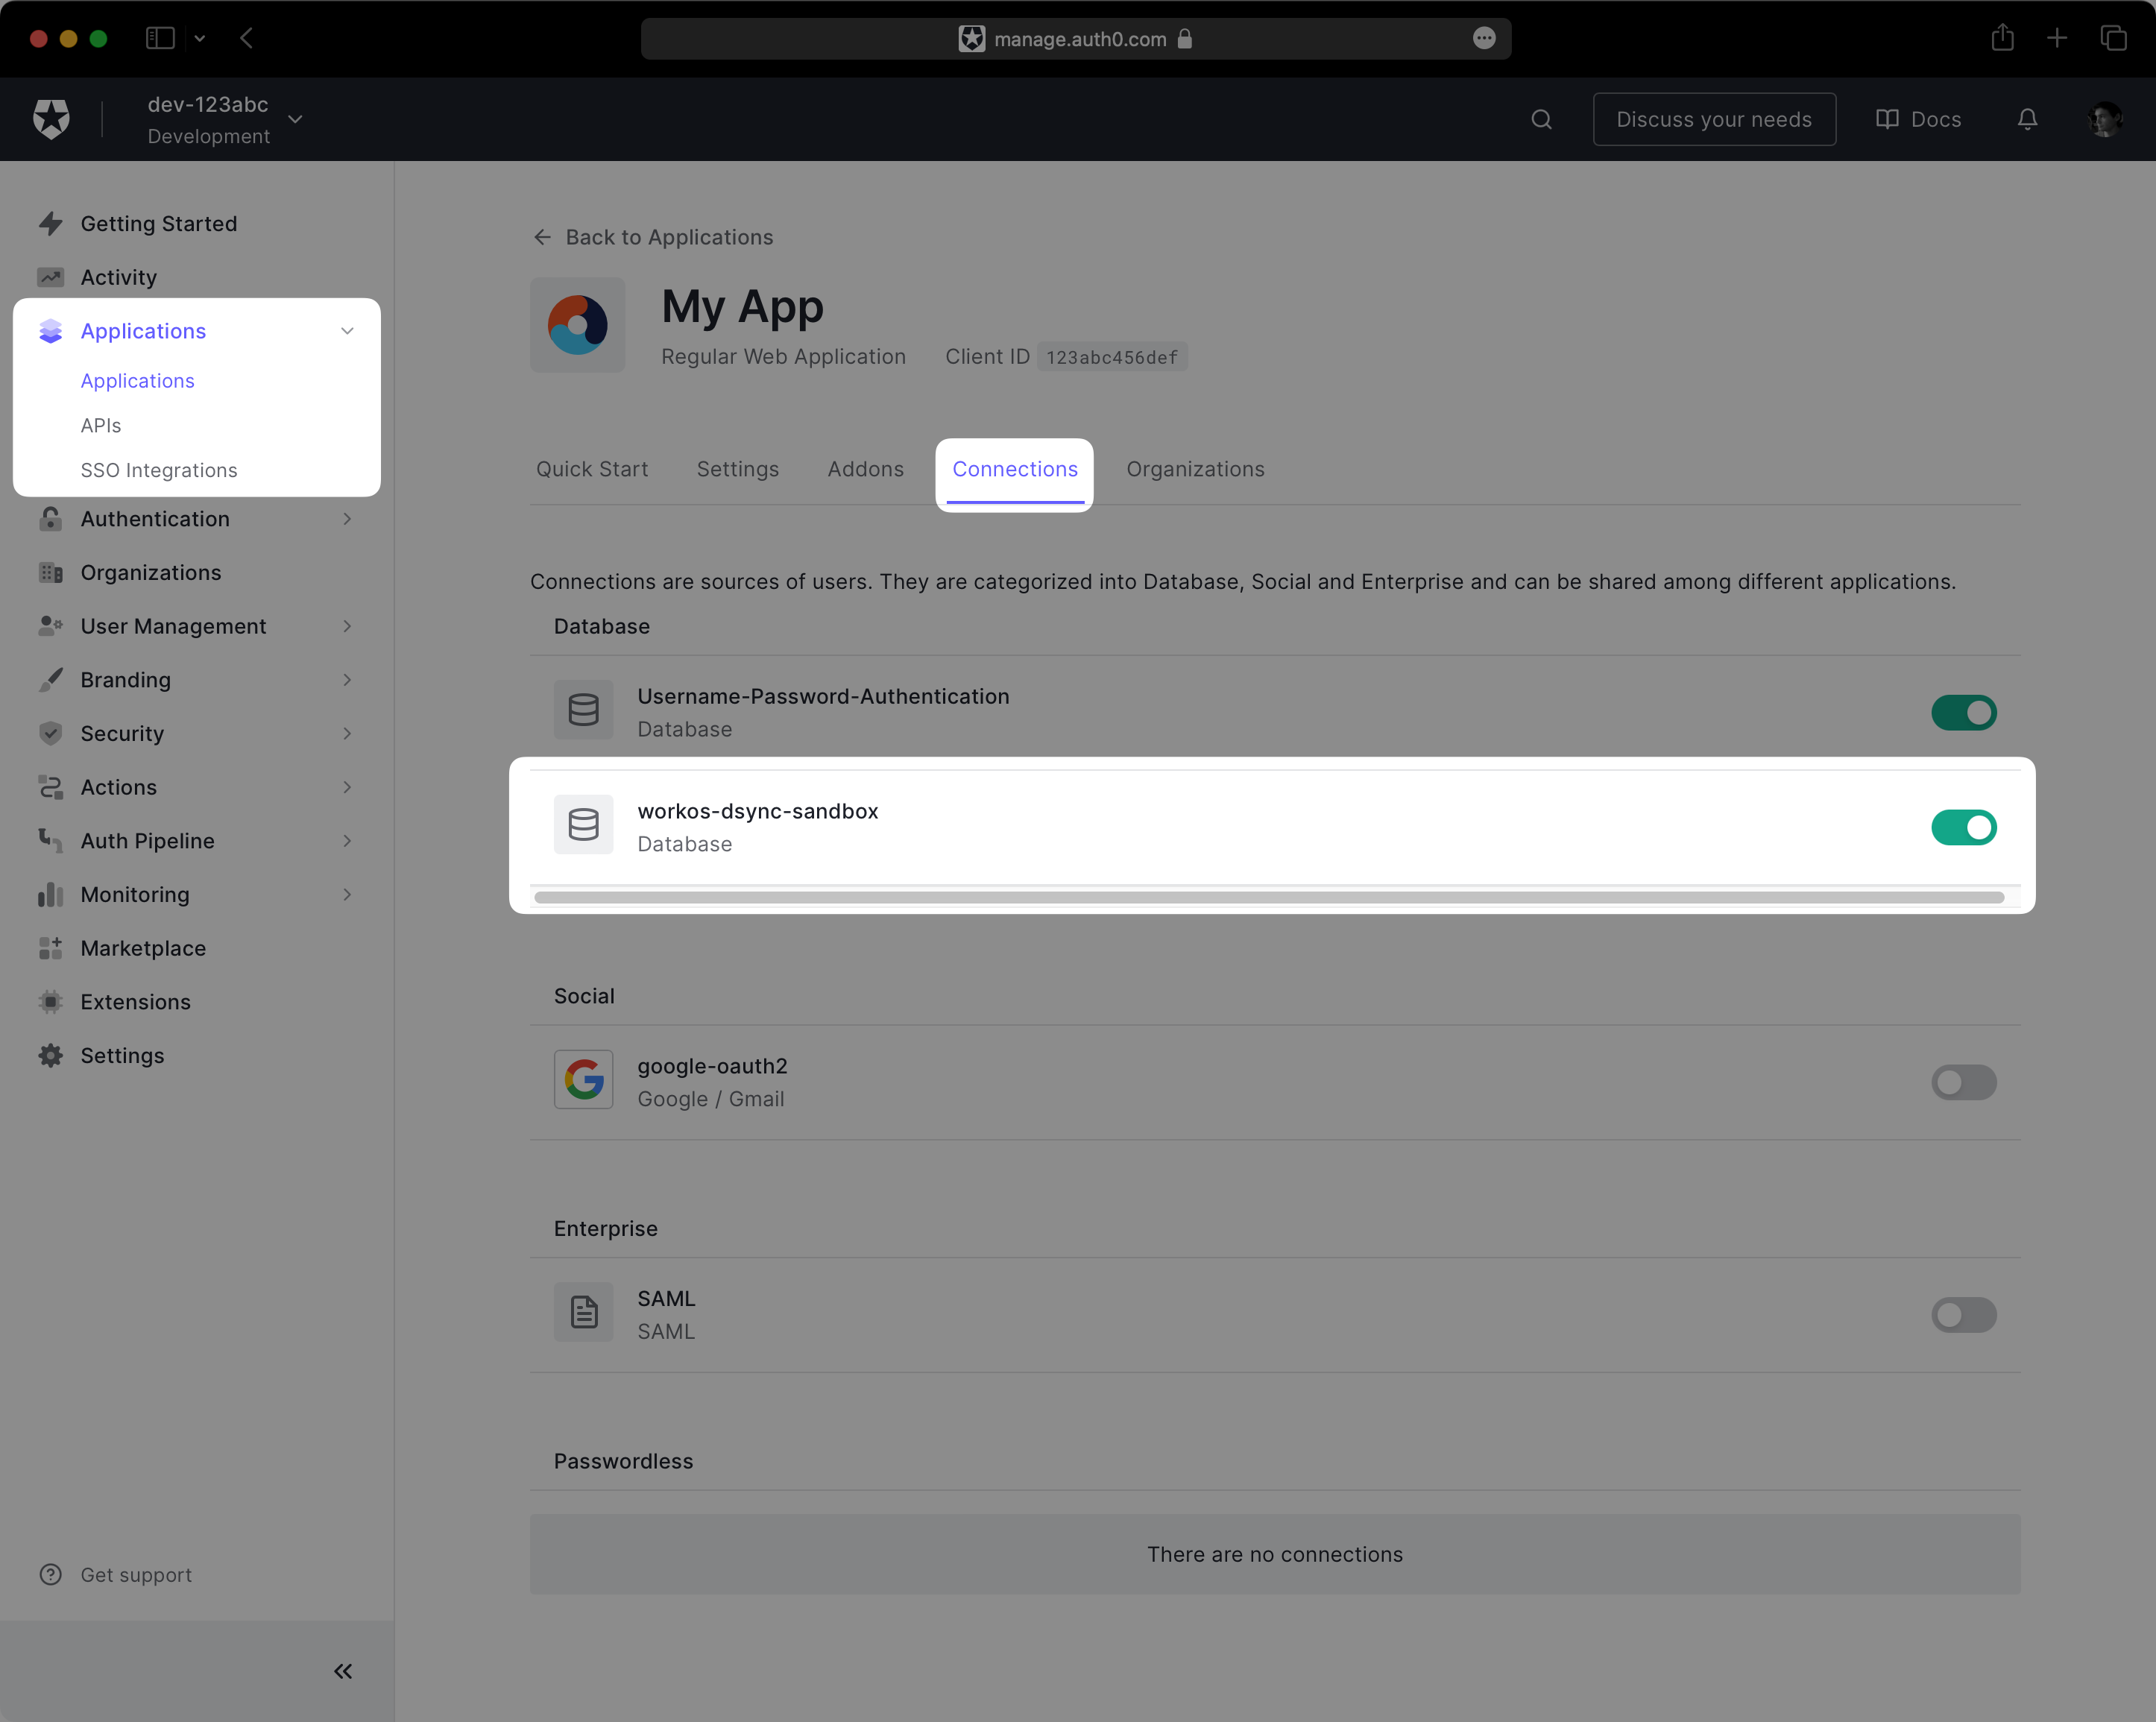This screenshot has height=1722, width=2156.
Task: Switch to the Organizations tab
Action: pos(1195,469)
